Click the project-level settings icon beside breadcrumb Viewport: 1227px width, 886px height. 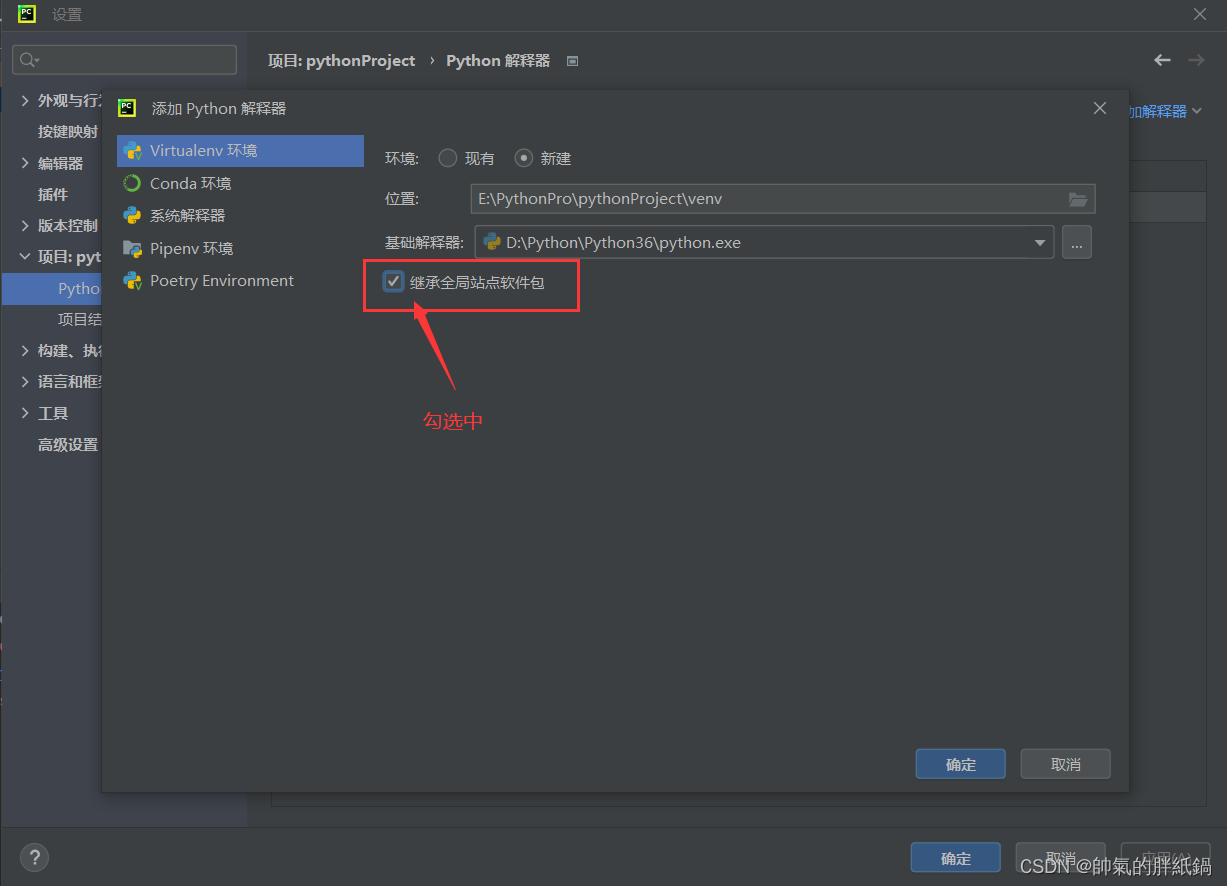pos(572,61)
